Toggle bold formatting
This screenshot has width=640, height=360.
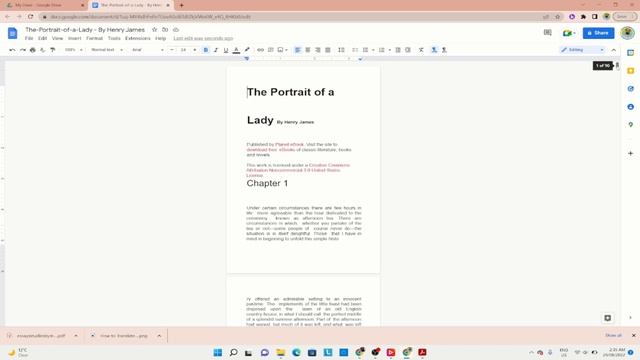coord(206,50)
